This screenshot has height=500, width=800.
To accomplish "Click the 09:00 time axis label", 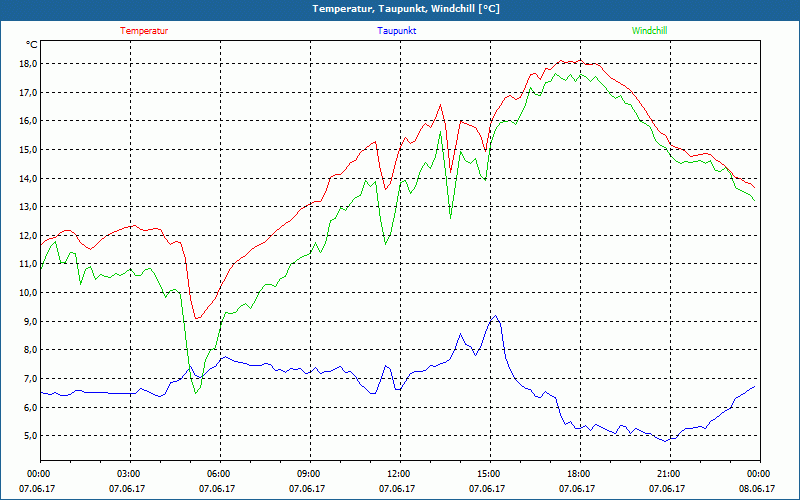I will 310,473.
